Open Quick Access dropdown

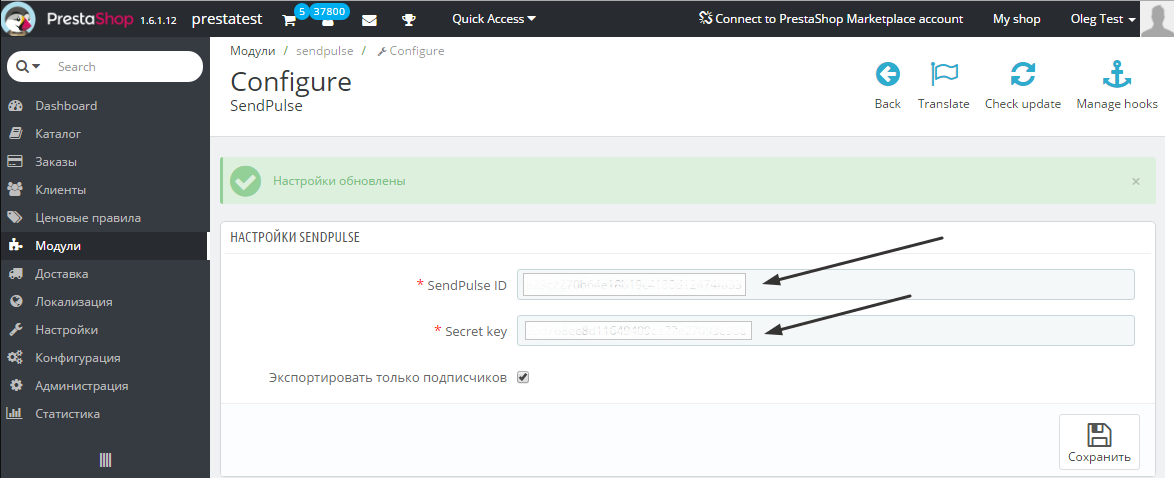493,19
